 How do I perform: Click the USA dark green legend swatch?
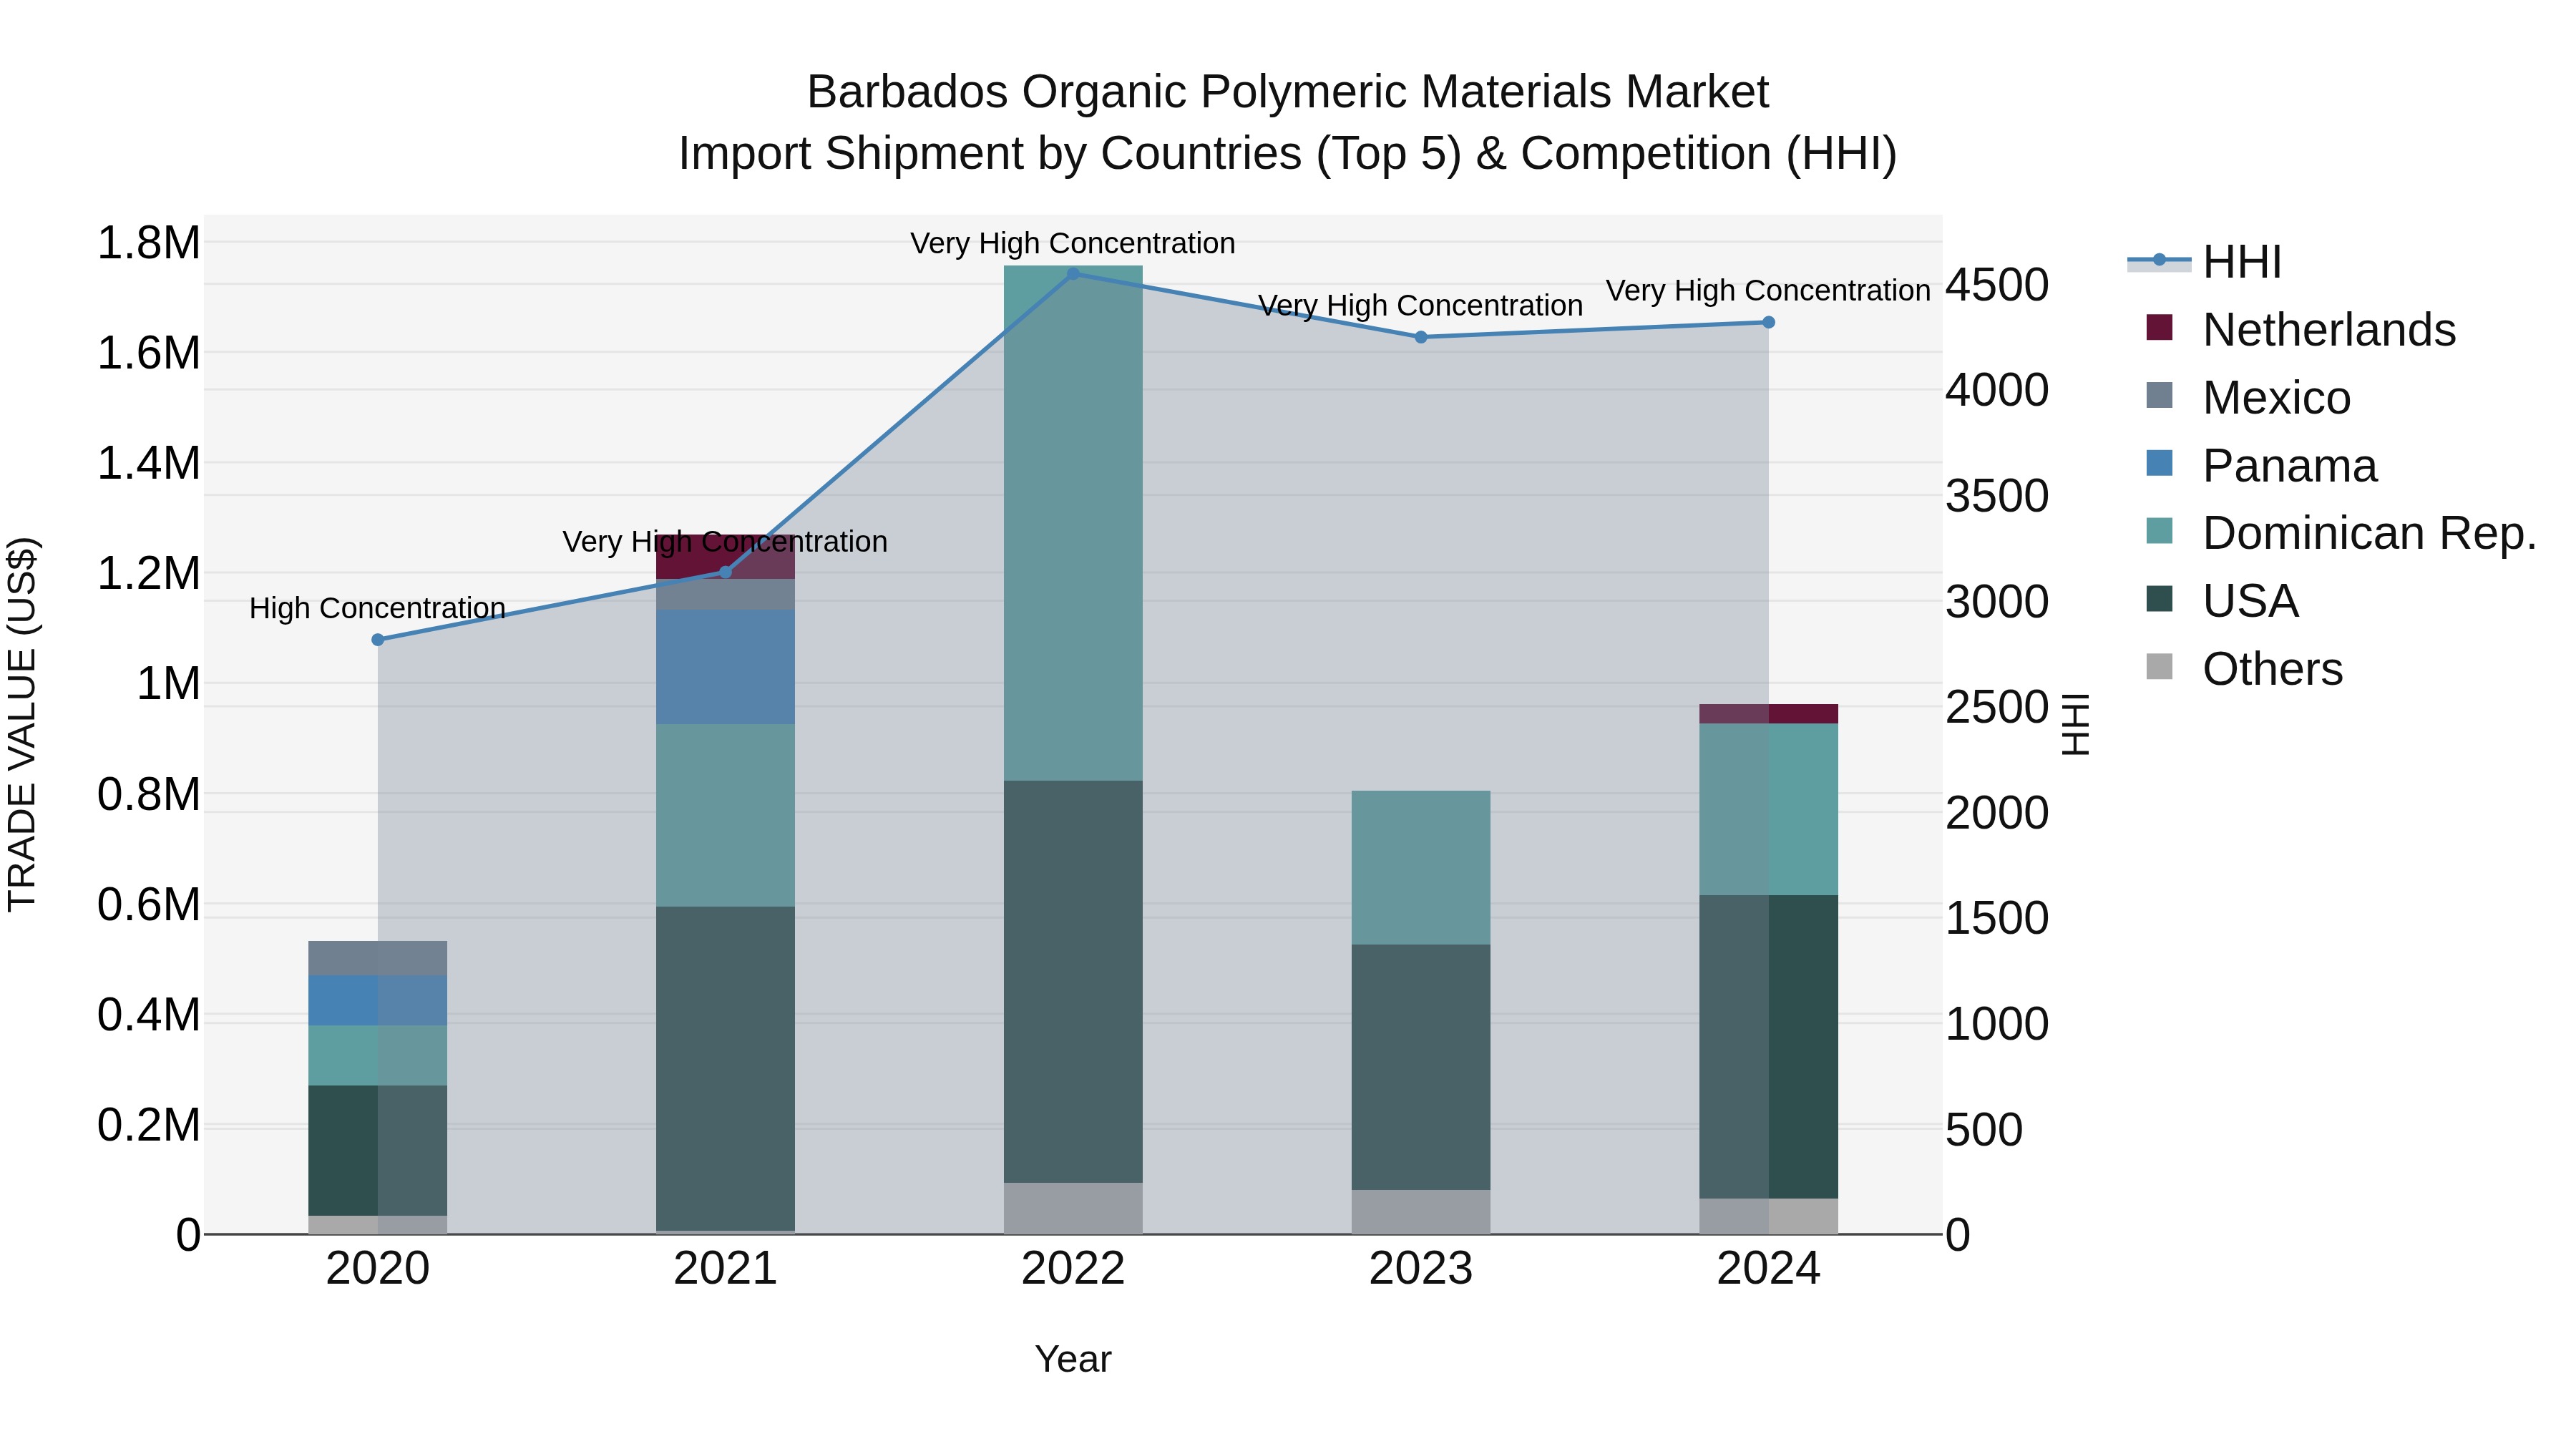(2160, 599)
